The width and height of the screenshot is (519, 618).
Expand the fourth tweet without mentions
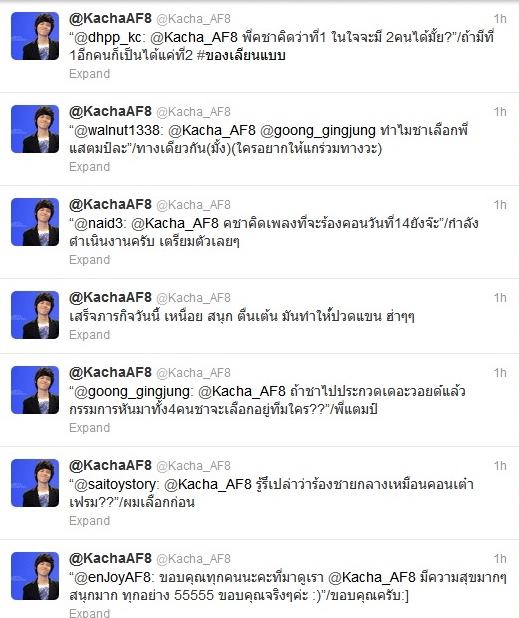coord(89,335)
